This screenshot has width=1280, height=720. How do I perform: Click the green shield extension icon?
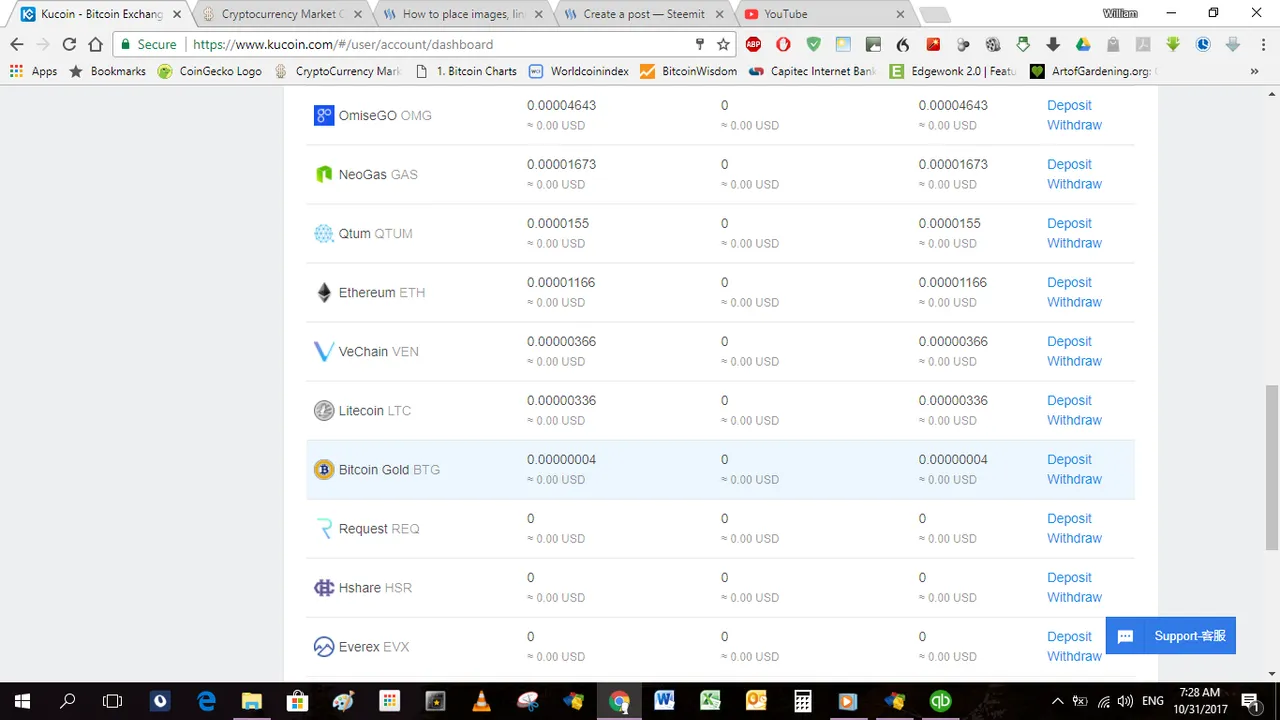[x=813, y=44]
